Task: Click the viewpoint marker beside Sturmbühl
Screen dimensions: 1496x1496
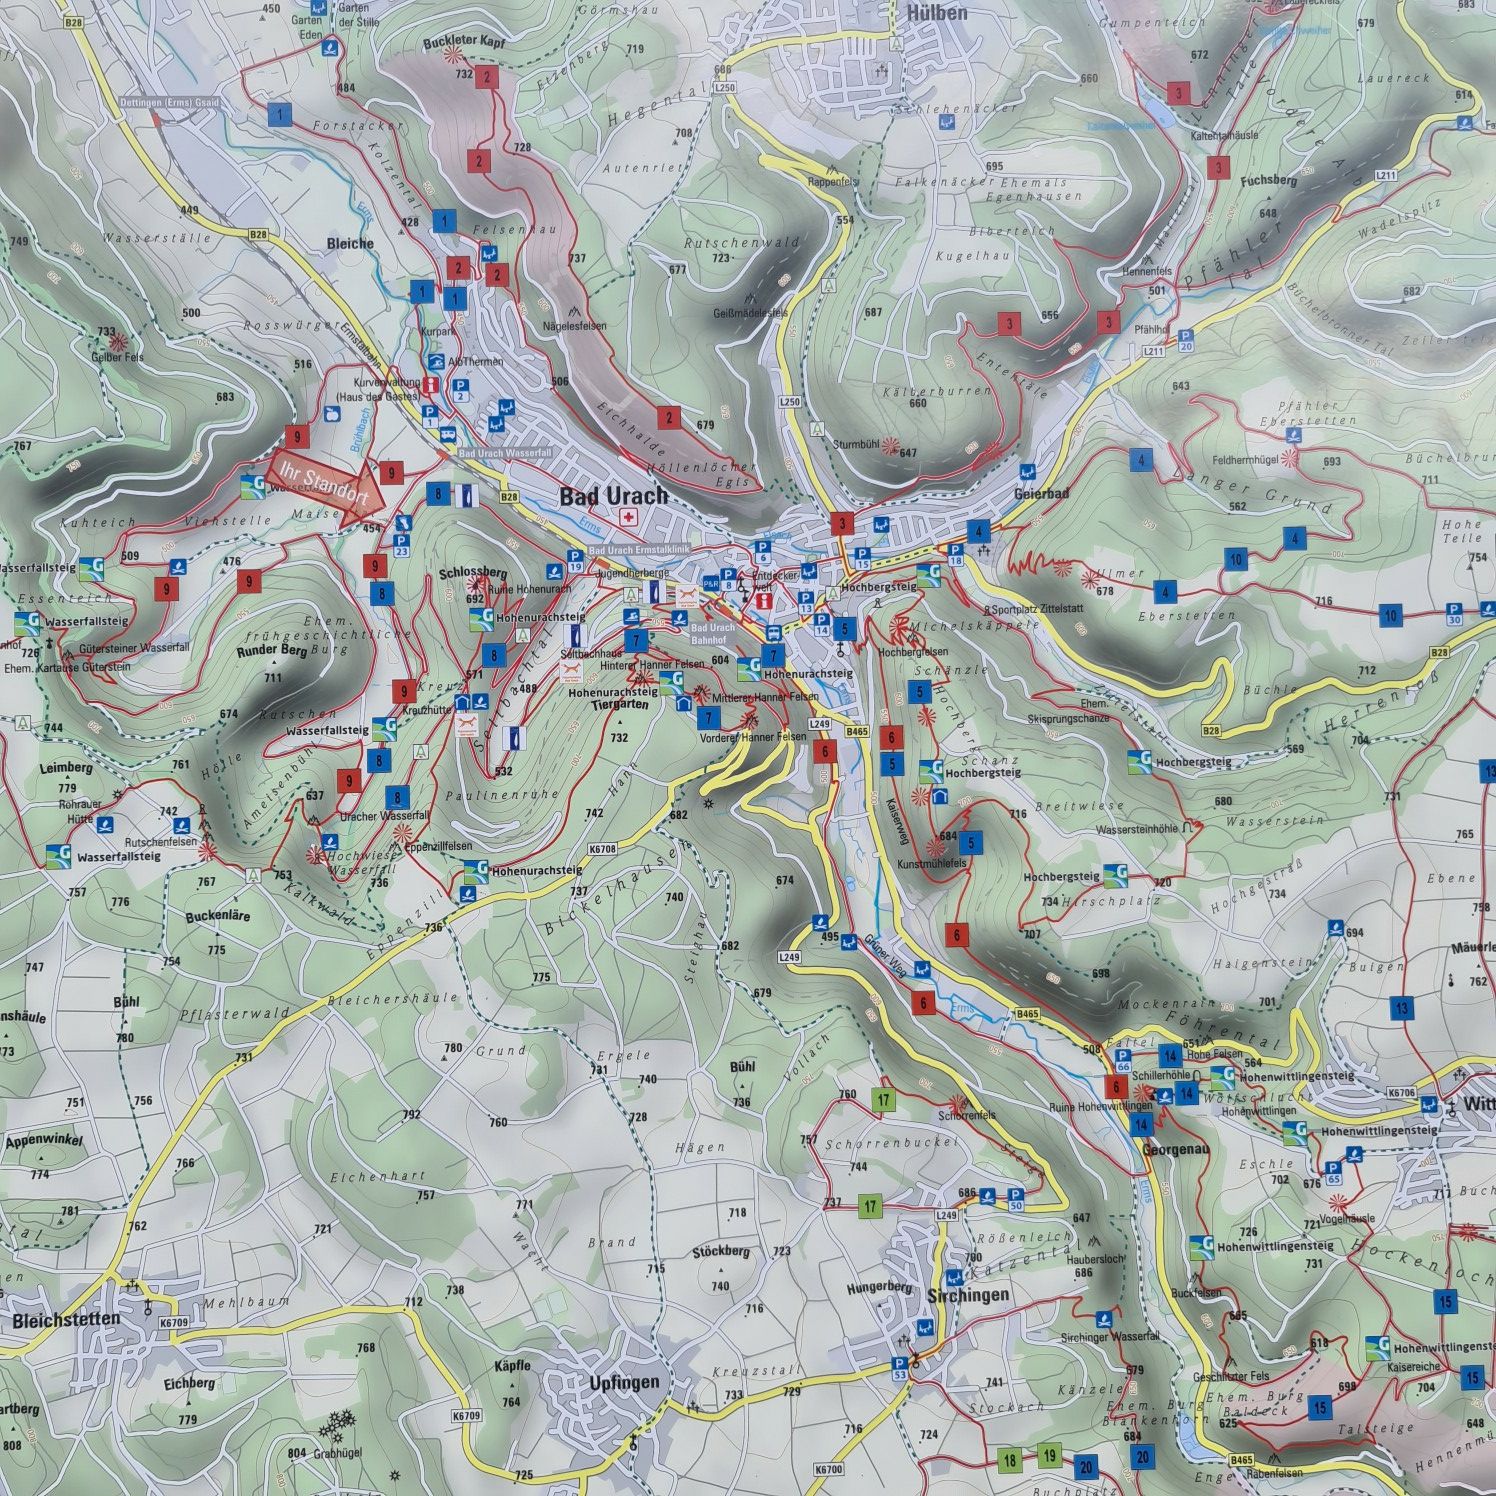Action: [x=892, y=447]
